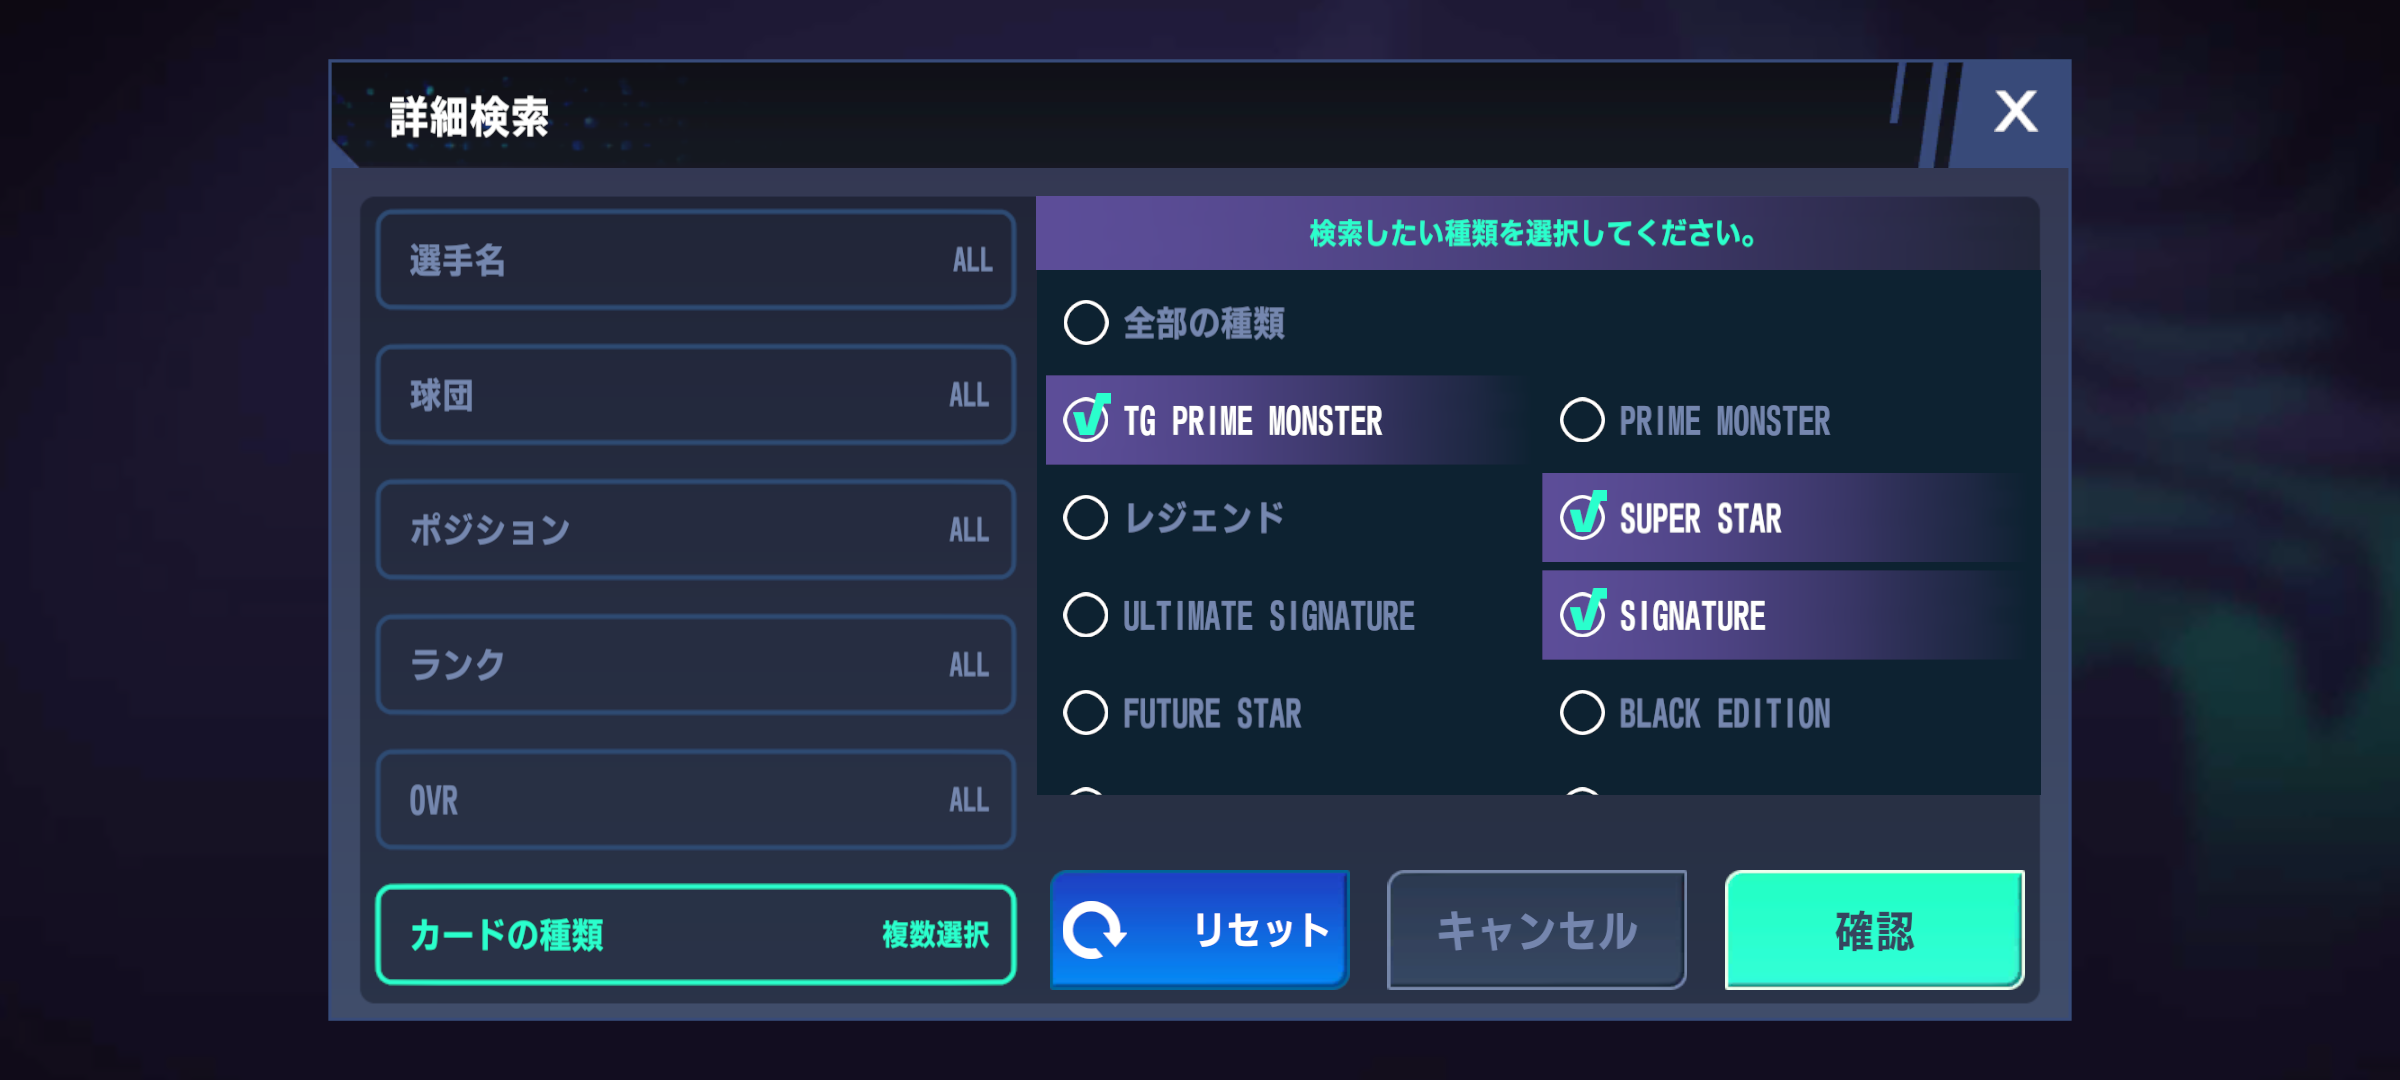Select the レジェンド card type

click(x=1086, y=517)
